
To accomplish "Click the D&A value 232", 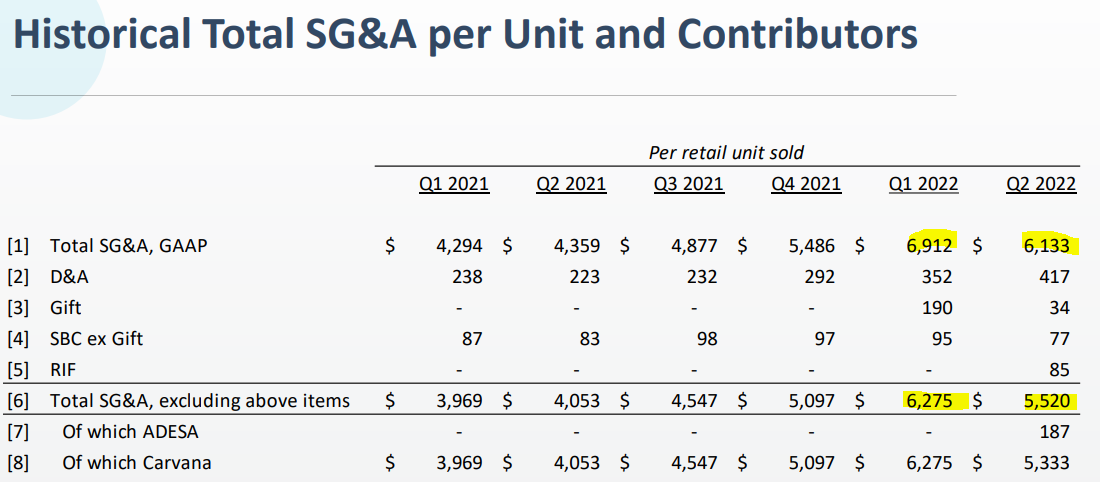I will (703, 277).
